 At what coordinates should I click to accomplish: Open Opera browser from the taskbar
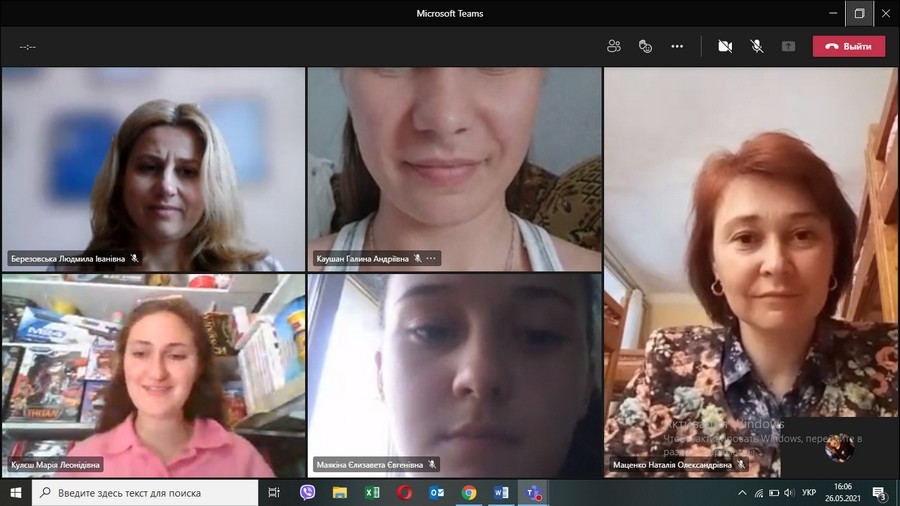pos(404,493)
